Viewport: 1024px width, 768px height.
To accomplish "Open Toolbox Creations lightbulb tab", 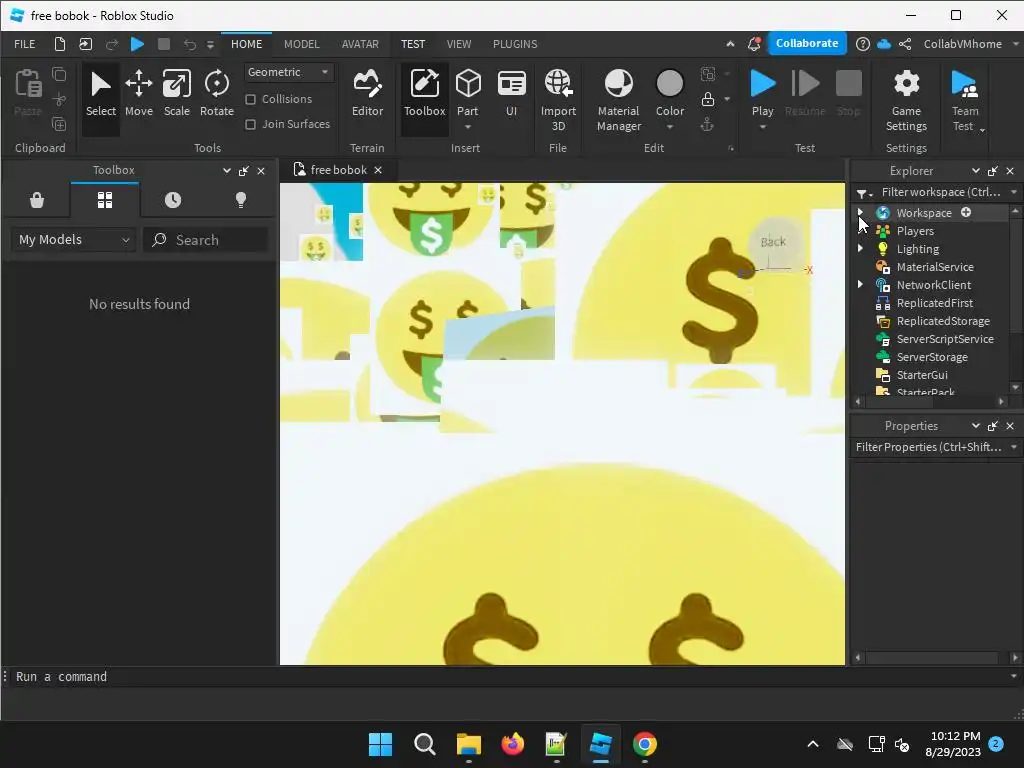I will [x=241, y=200].
